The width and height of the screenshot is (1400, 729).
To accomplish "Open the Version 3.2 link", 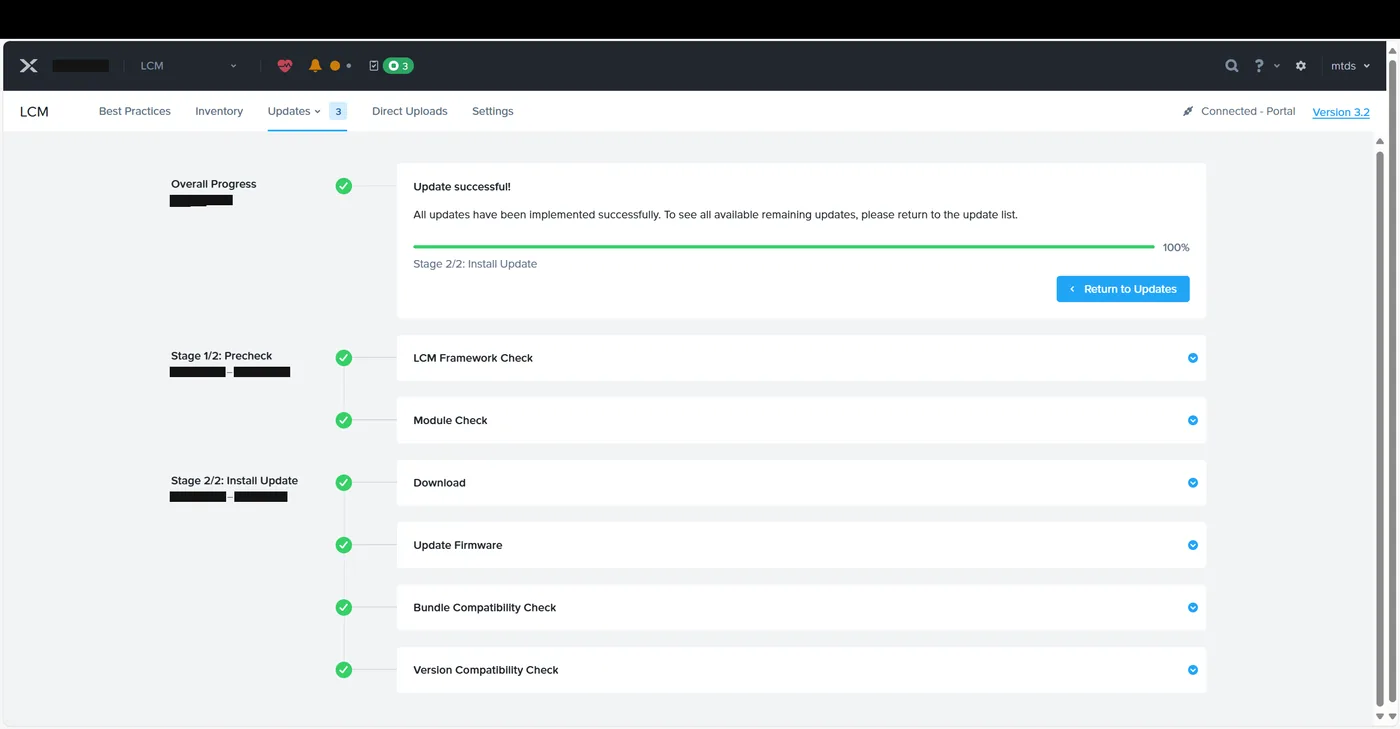I will [x=1341, y=112].
